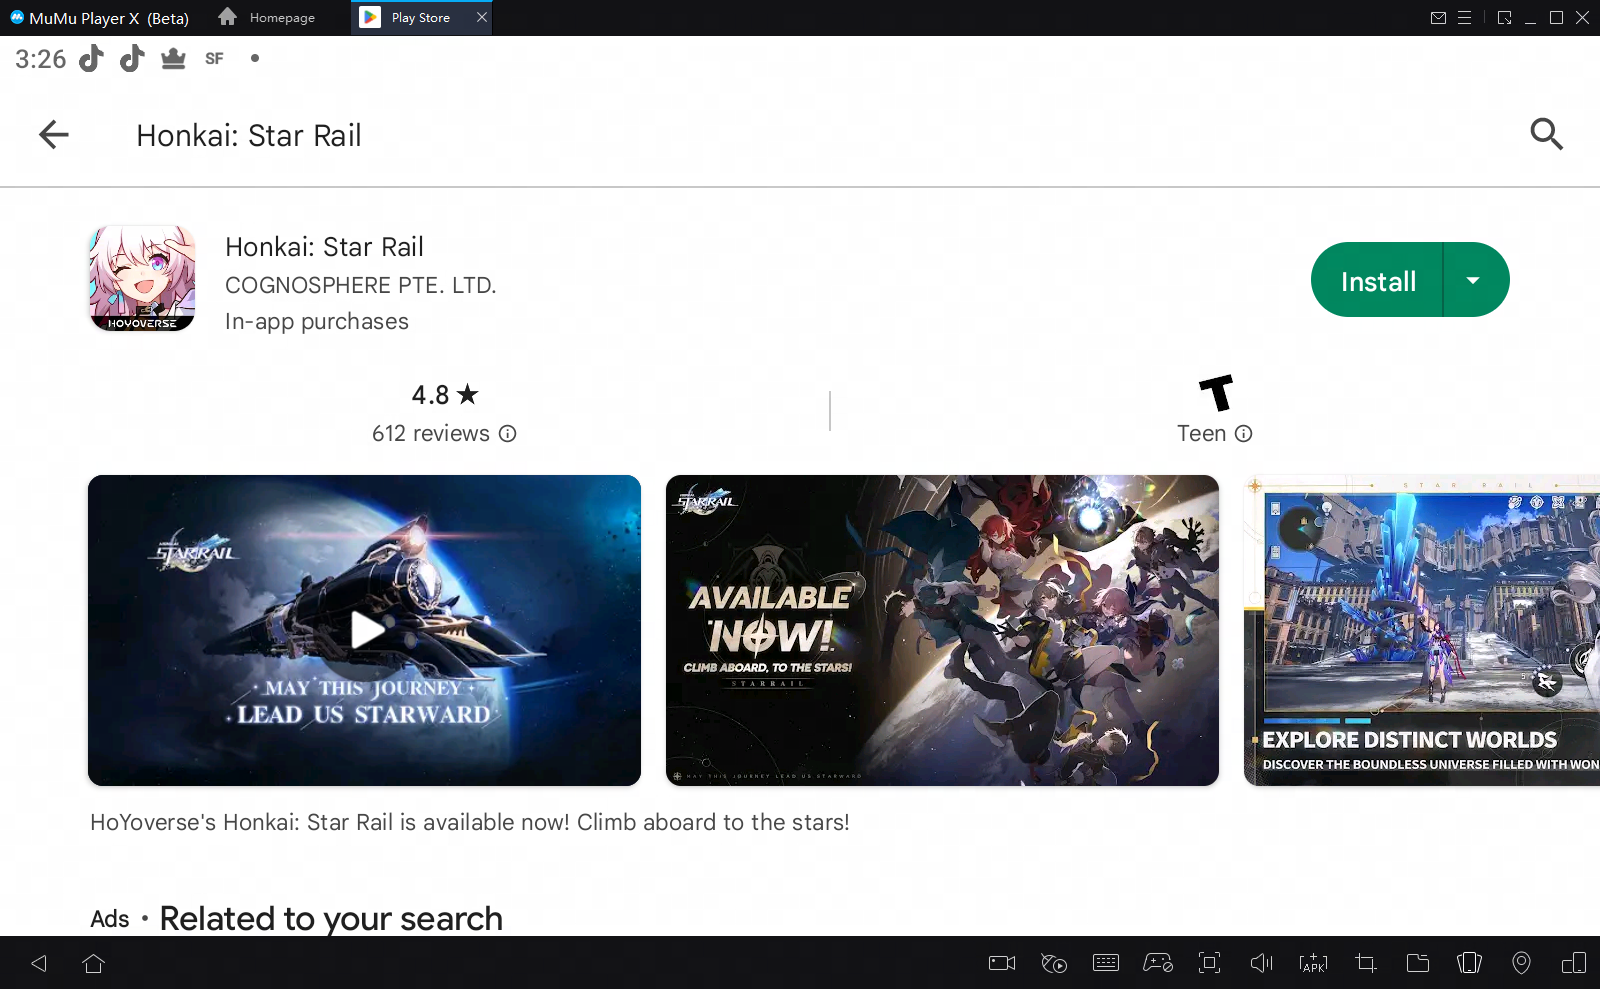Open the 'Available Now!' screenshot
The width and height of the screenshot is (1600, 989).
tap(942, 630)
